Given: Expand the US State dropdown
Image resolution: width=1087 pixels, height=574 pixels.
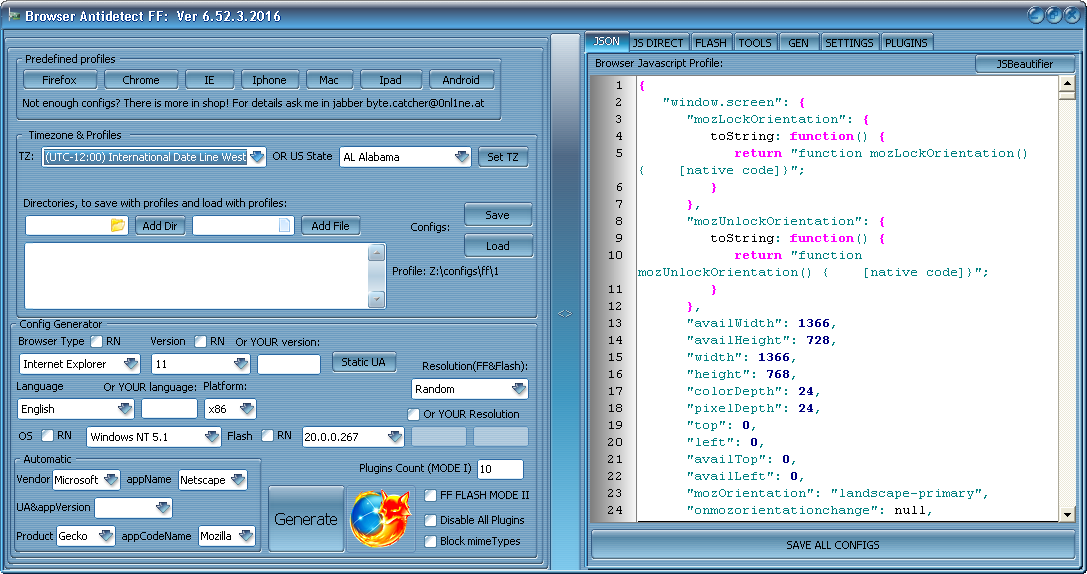Looking at the screenshot, I should tap(461, 157).
